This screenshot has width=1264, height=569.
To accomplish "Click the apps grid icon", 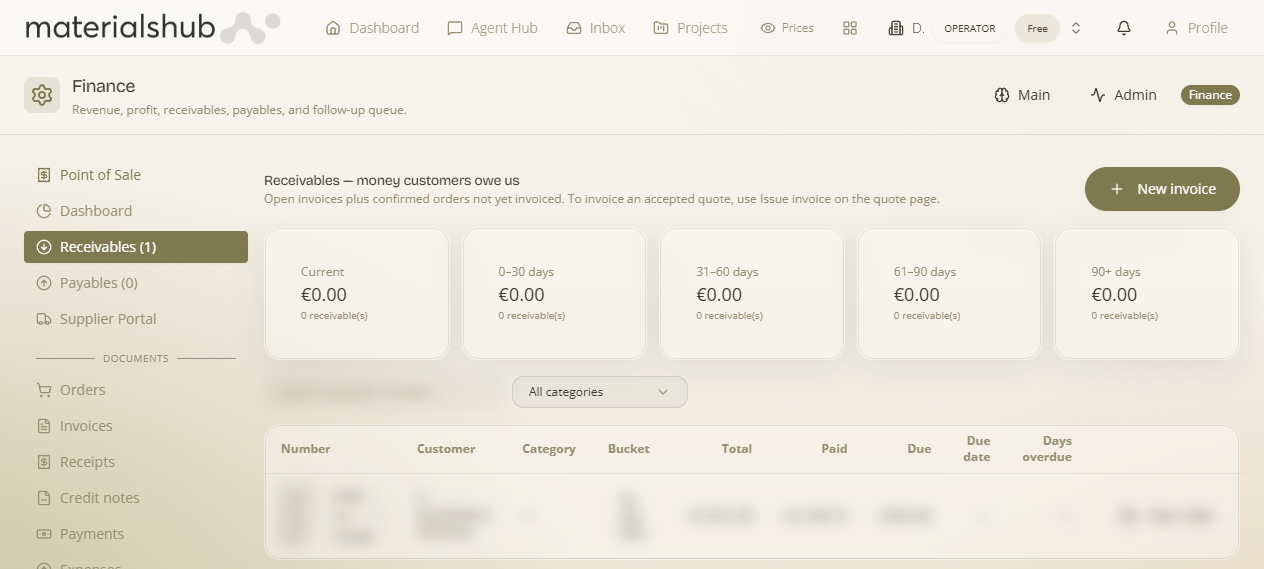I will coord(850,28).
